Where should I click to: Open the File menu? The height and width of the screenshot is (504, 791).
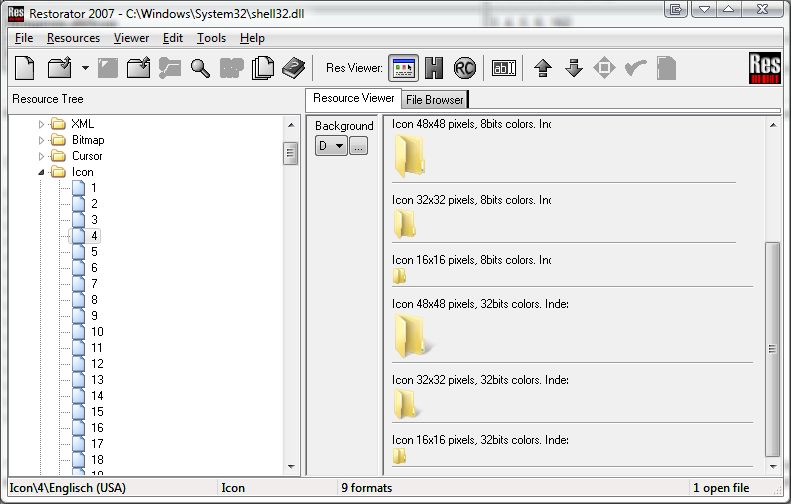click(24, 38)
